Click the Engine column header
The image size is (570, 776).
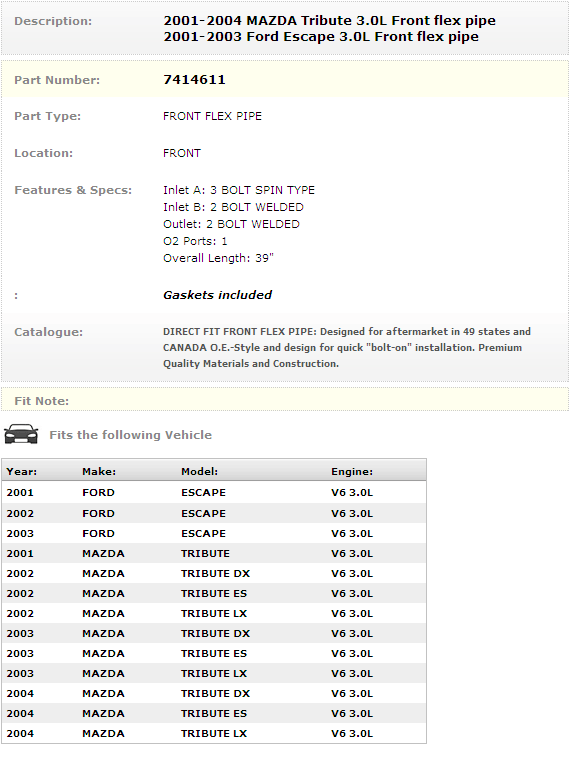352,472
